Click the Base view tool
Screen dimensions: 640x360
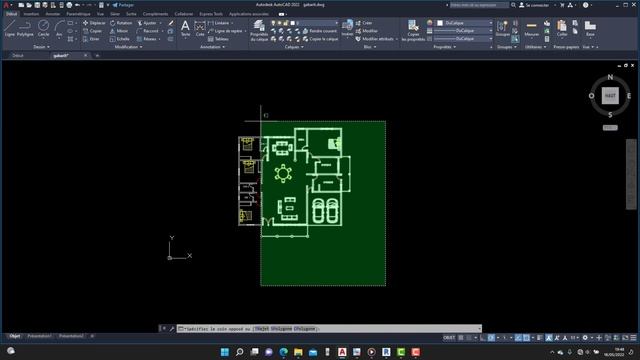pyautogui.click(x=590, y=29)
